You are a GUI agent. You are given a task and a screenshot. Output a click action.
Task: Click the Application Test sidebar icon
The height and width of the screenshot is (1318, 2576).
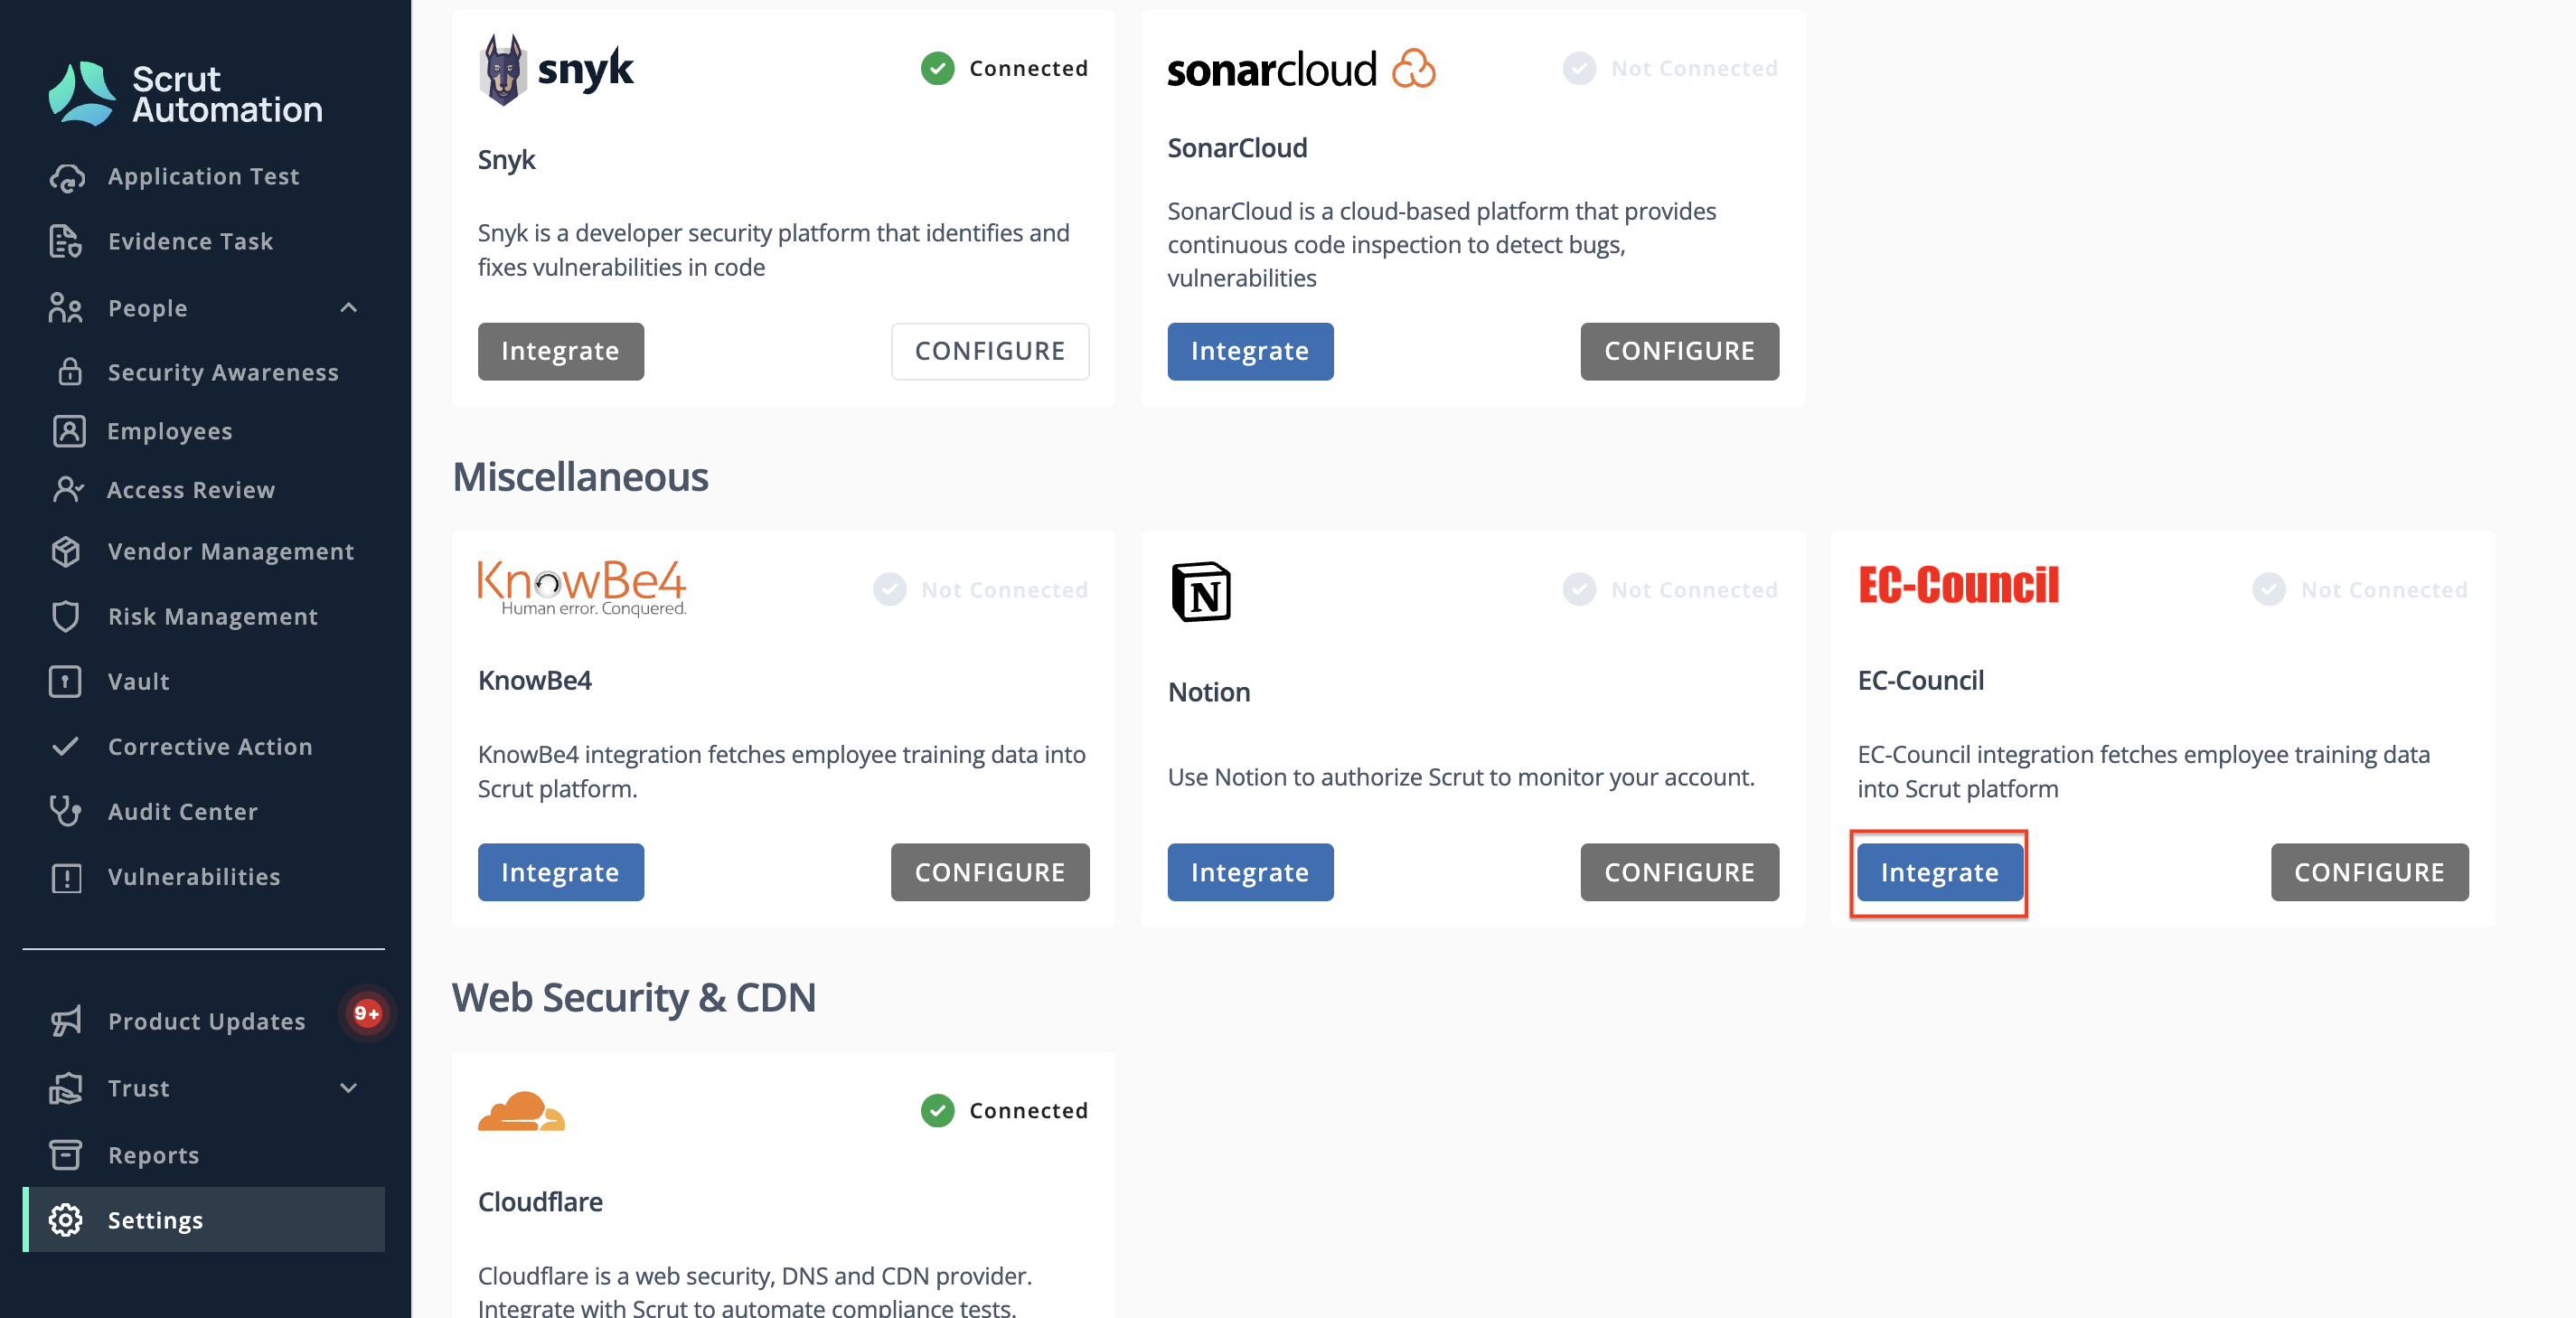pos(67,177)
